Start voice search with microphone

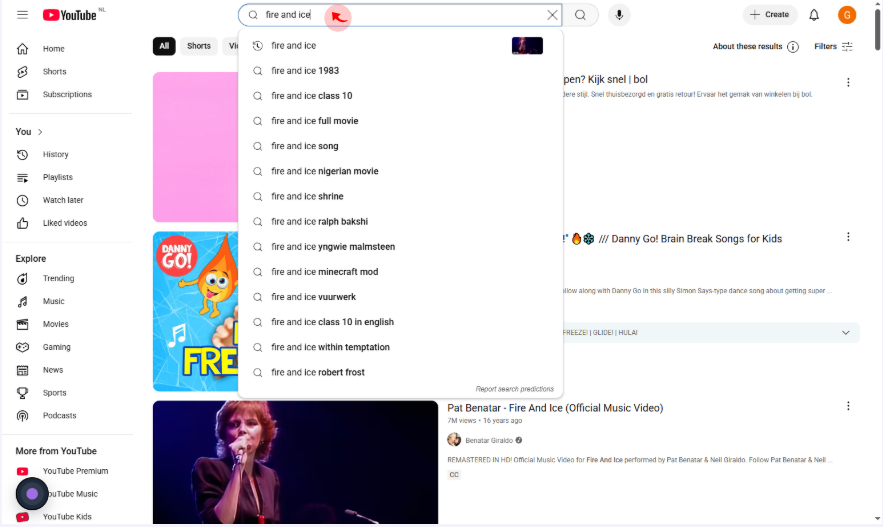(619, 15)
